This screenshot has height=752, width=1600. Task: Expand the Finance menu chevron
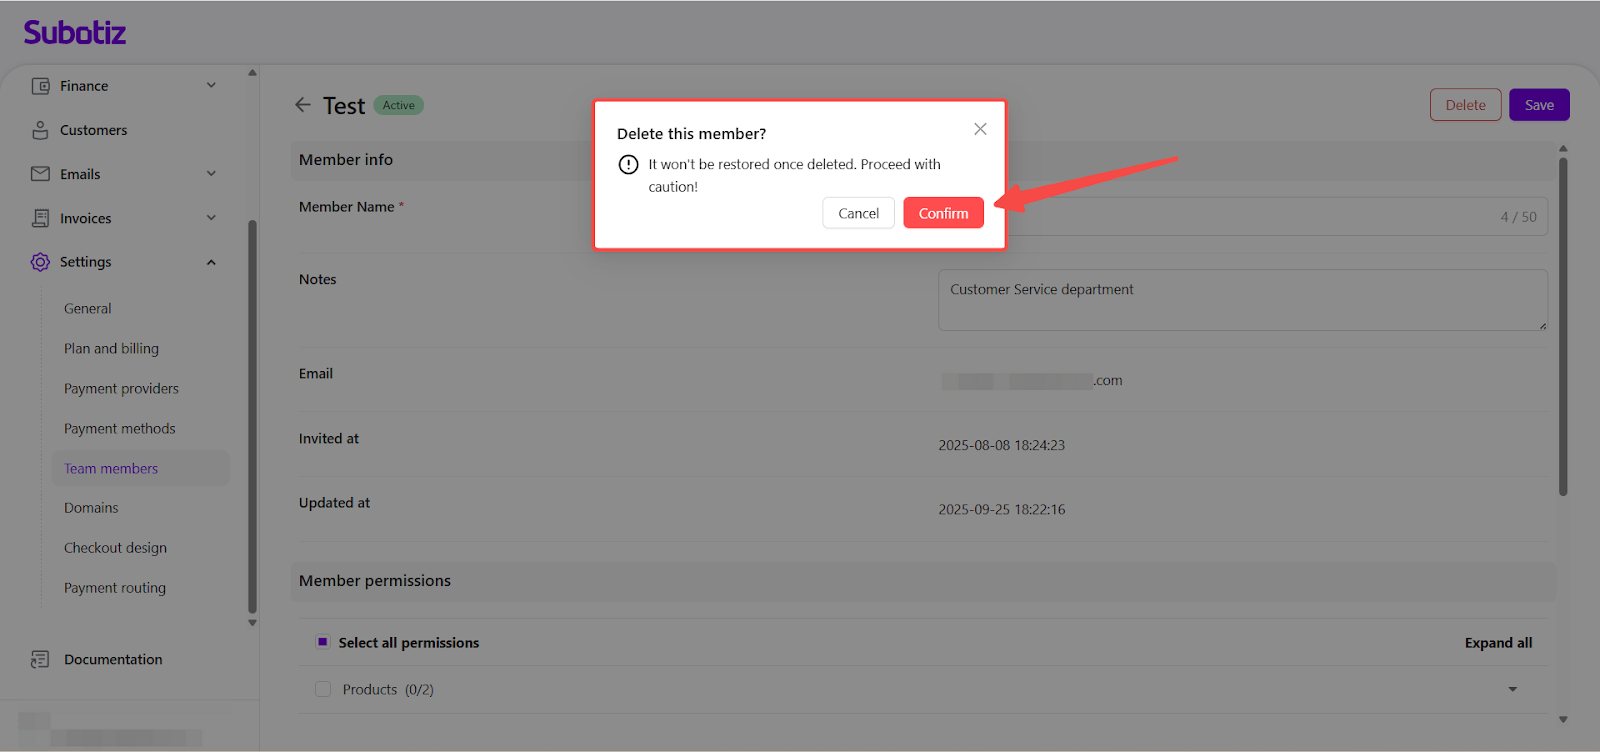tap(211, 86)
